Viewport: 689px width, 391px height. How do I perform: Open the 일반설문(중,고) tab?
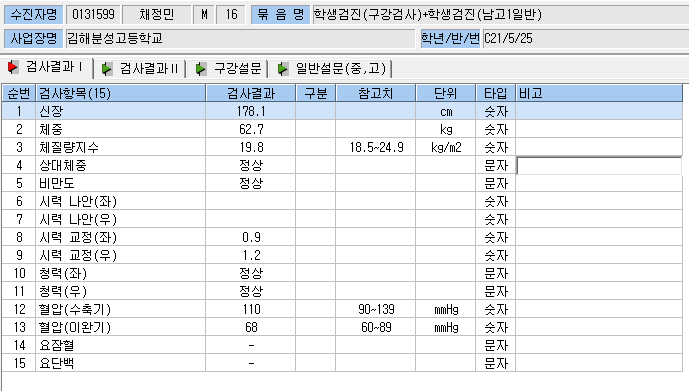pyautogui.click(x=331, y=69)
